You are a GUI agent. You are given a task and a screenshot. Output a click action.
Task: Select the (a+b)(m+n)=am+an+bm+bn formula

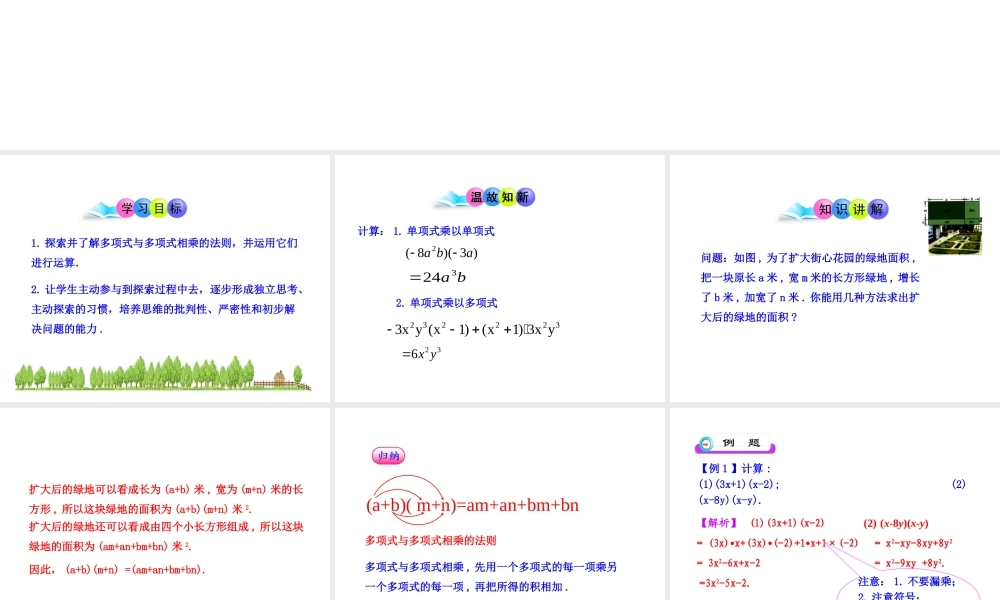471,505
